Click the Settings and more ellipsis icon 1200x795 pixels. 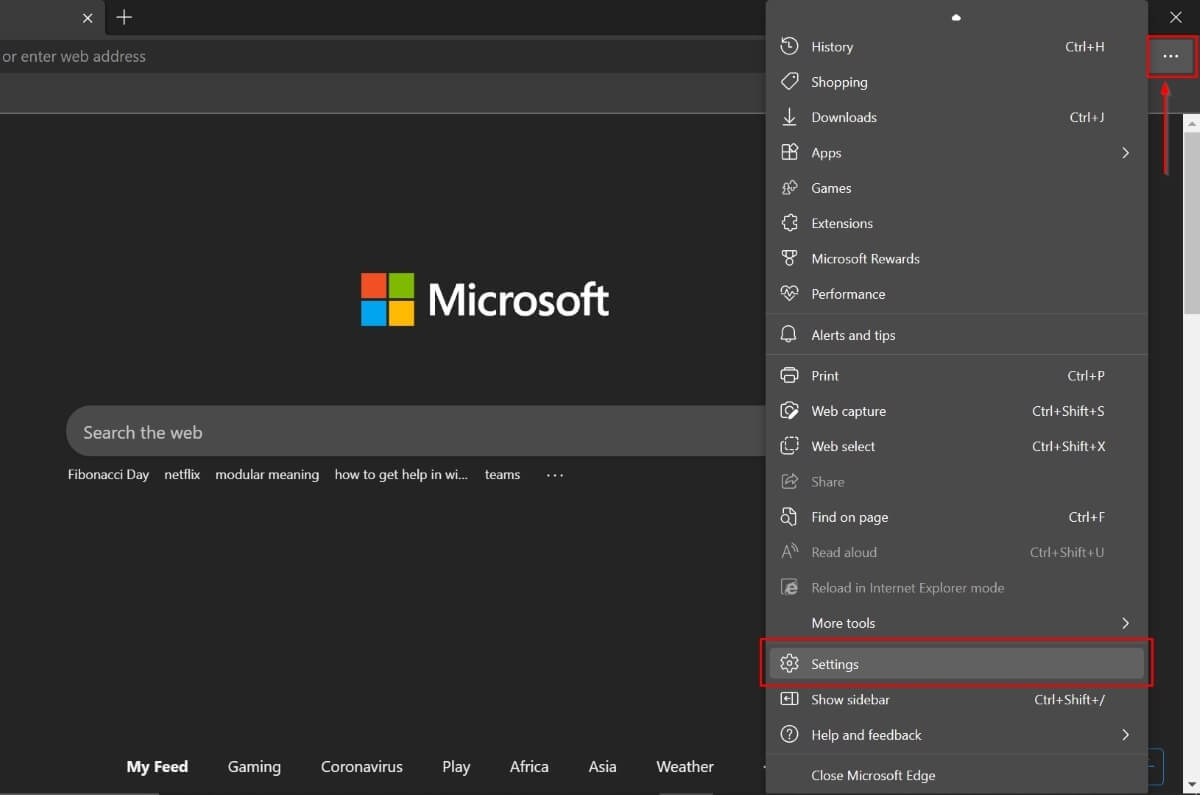coord(1170,56)
